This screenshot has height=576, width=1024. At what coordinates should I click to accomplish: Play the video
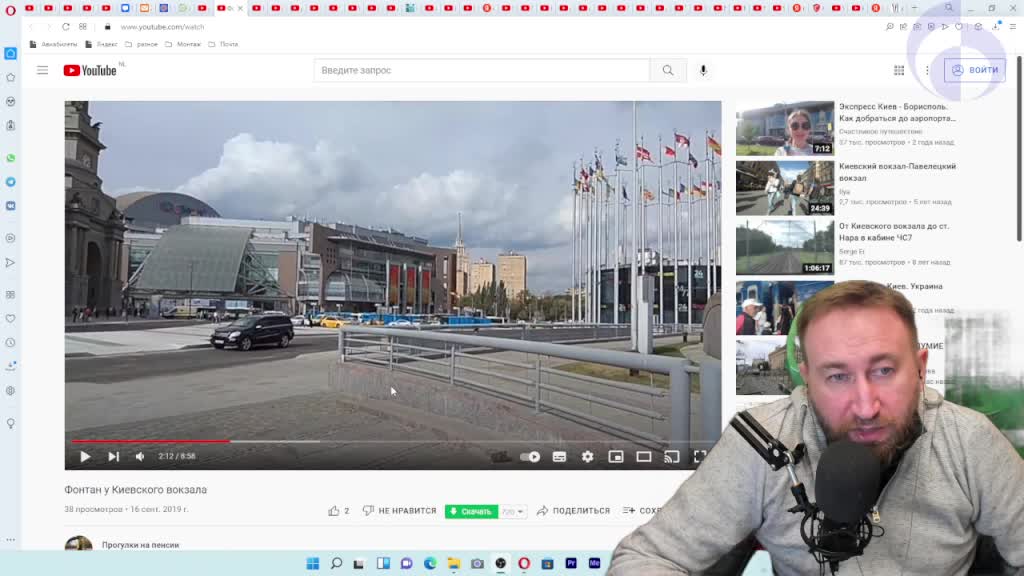tap(85, 456)
